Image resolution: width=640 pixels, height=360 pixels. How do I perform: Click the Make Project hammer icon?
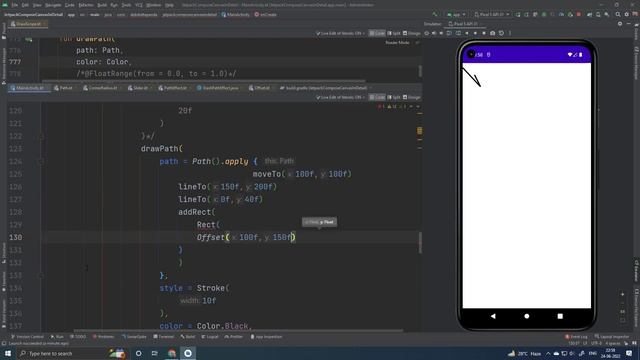point(434,14)
